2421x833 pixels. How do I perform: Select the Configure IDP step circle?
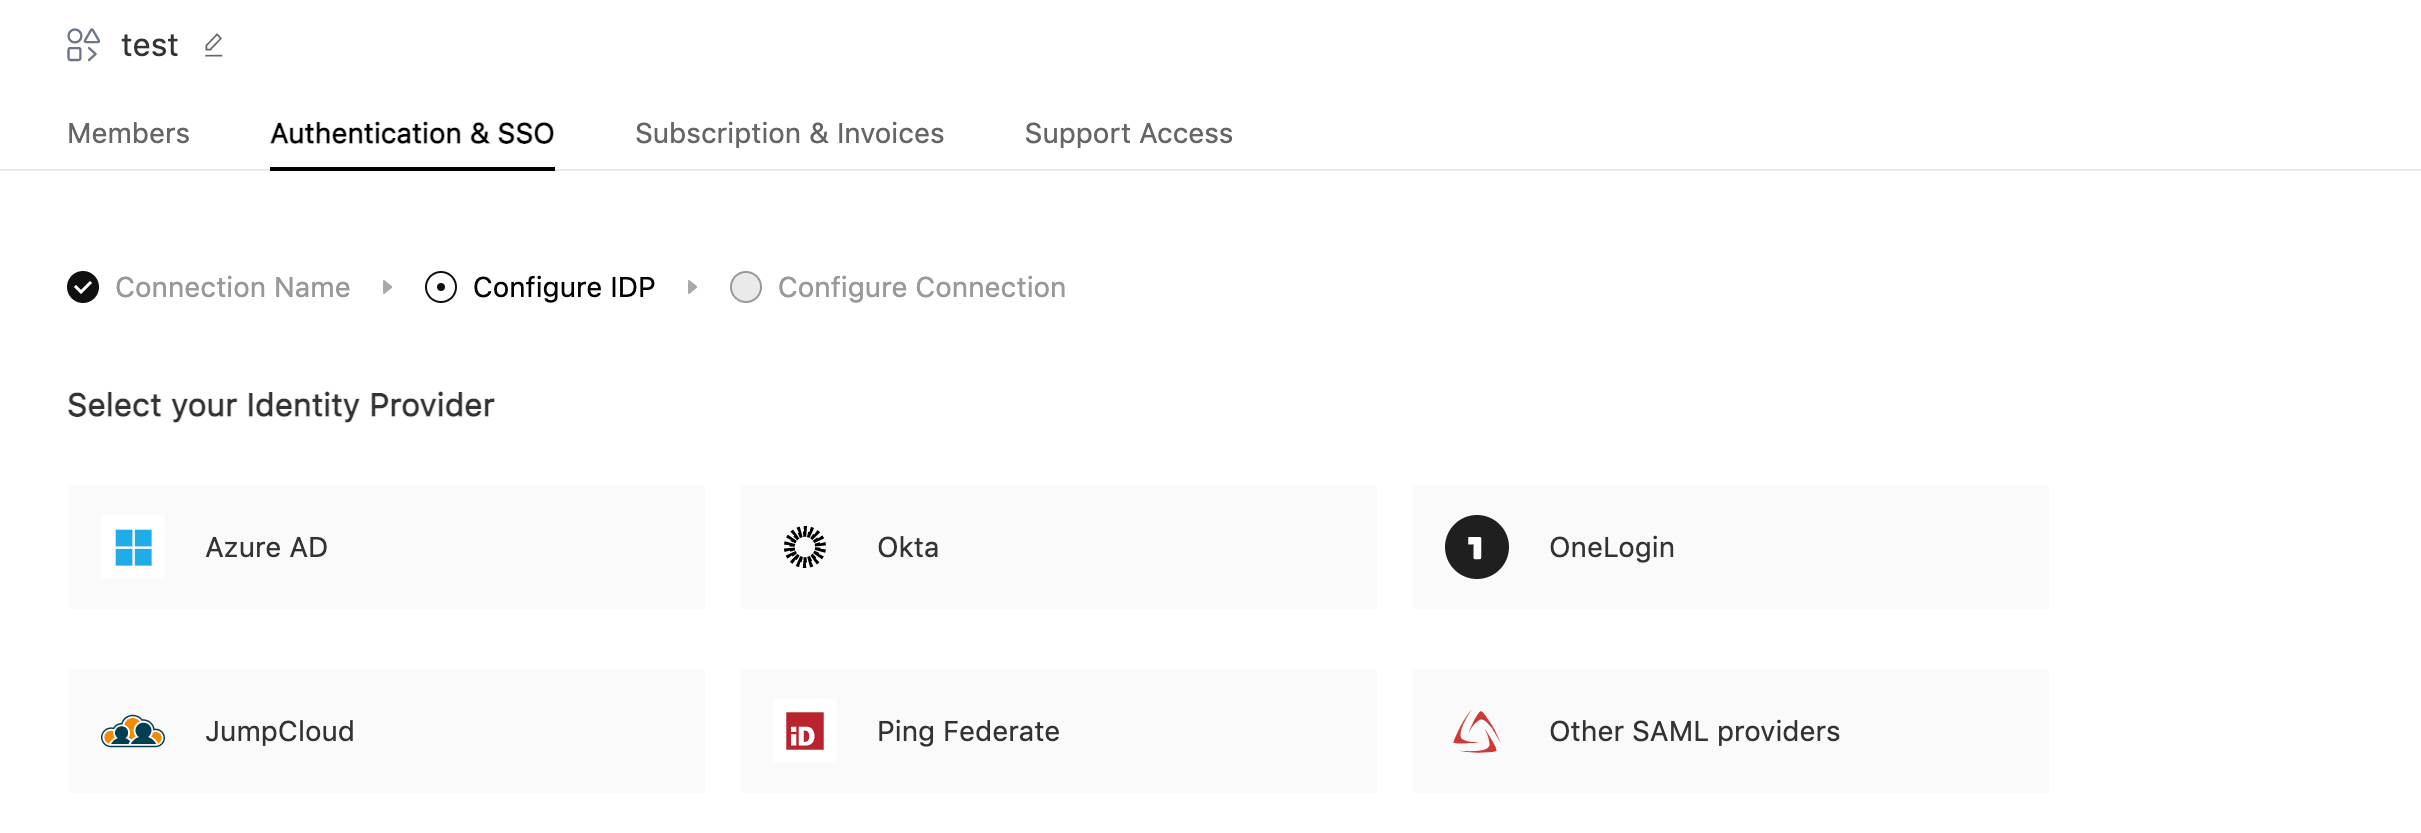pyautogui.click(x=441, y=287)
